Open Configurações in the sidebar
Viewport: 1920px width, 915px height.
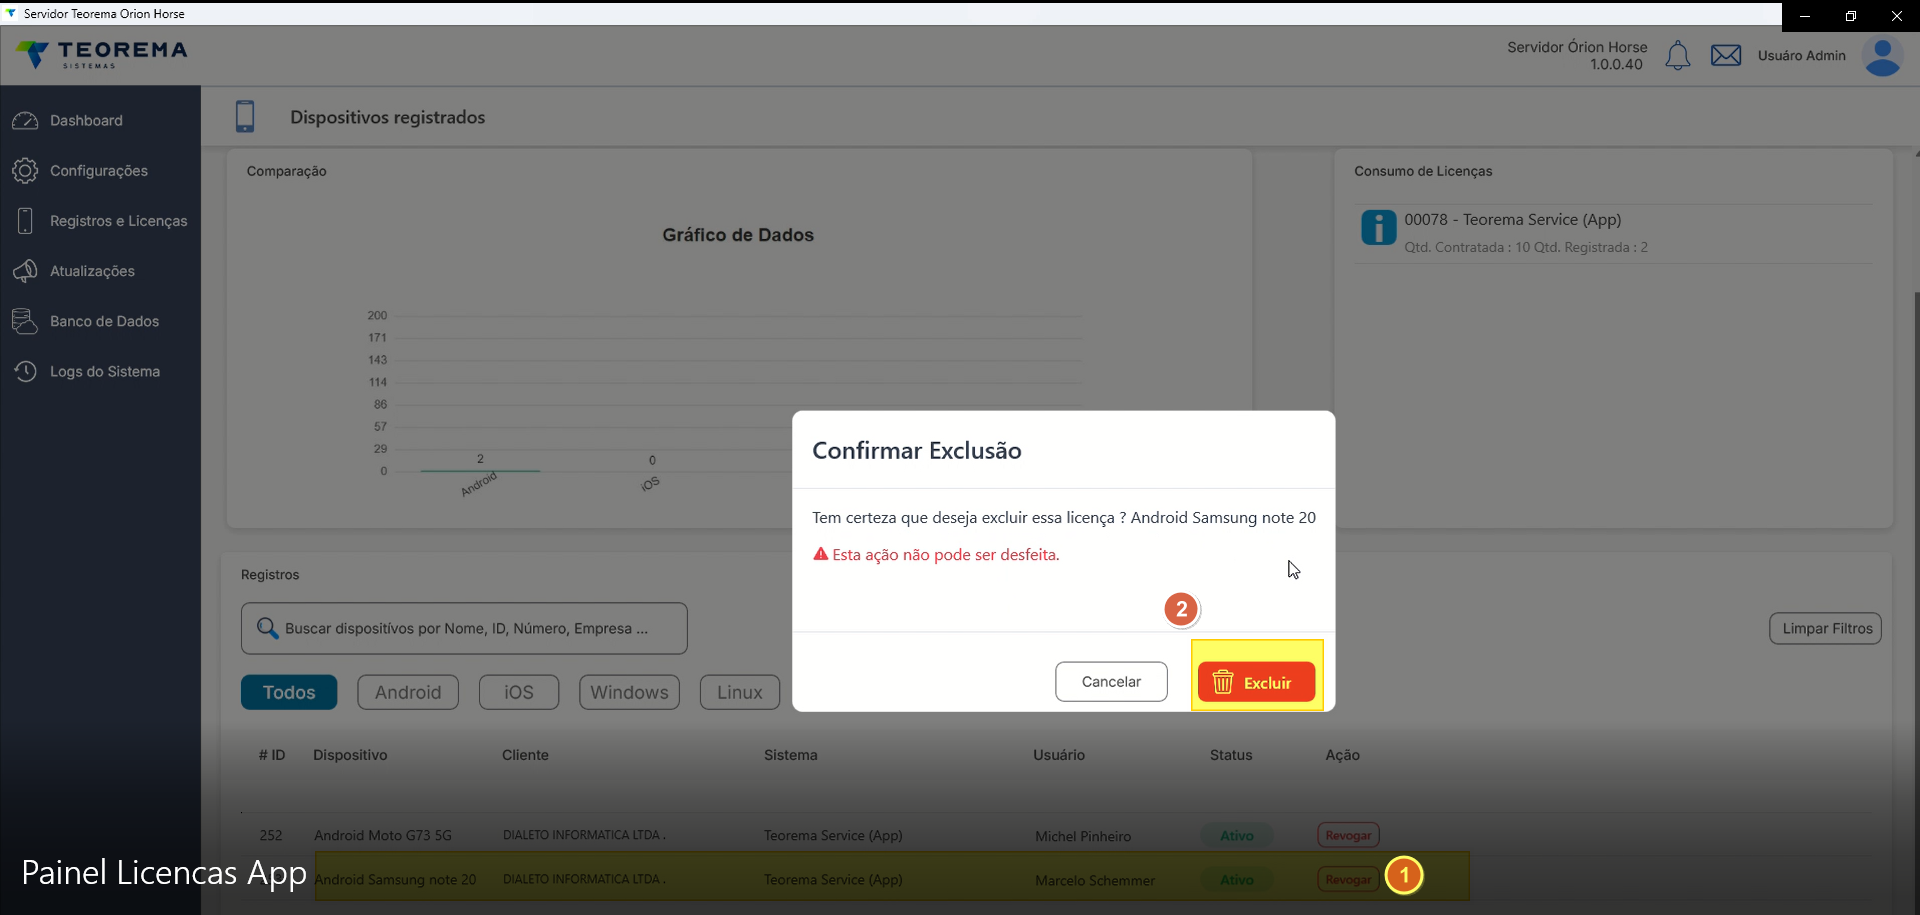[99, 171]
